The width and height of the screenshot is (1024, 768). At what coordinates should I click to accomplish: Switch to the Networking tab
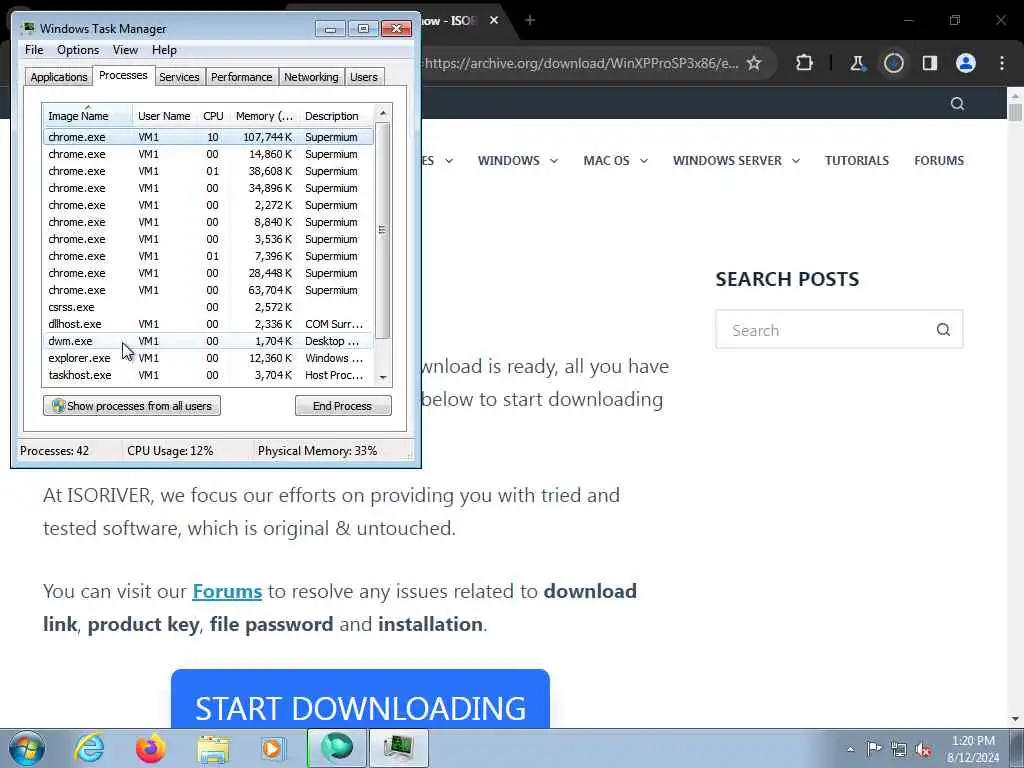pyautogui.click(x=312, y=77)
